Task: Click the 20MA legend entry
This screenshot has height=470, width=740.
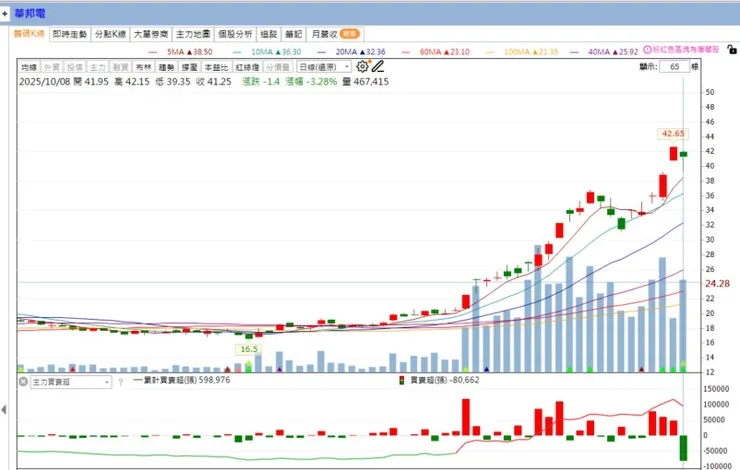Action: (x=352, y=52)
